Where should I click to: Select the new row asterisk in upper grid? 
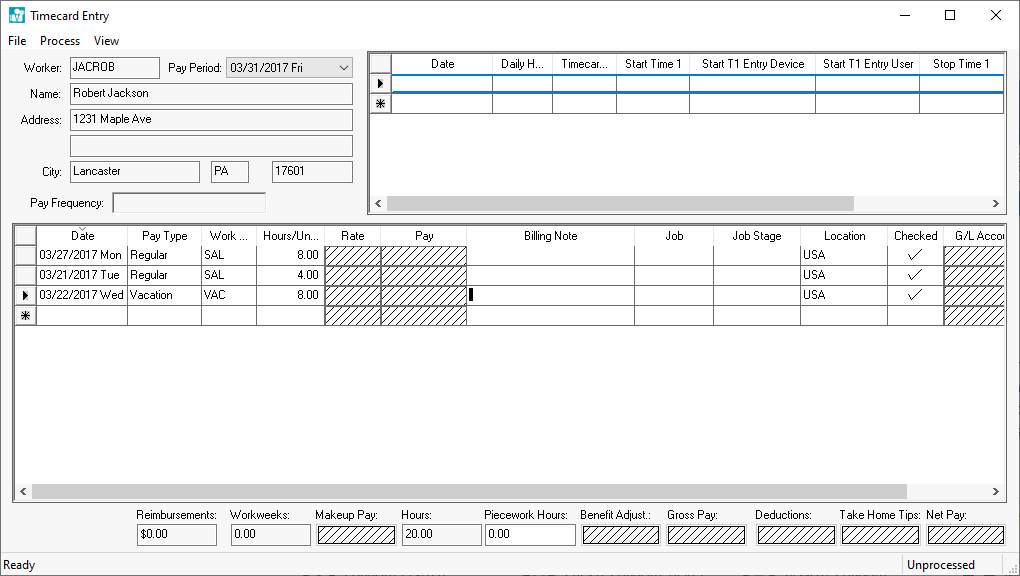pyautogui.click(x=380, y=104)
